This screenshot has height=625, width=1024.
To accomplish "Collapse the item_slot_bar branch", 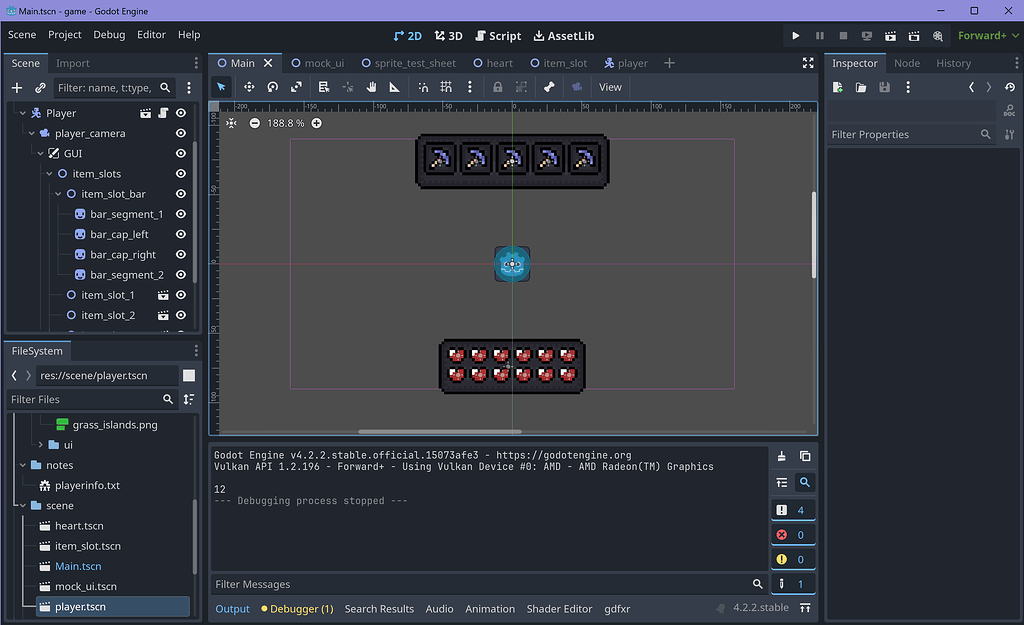I will click(x=58, y=193).
